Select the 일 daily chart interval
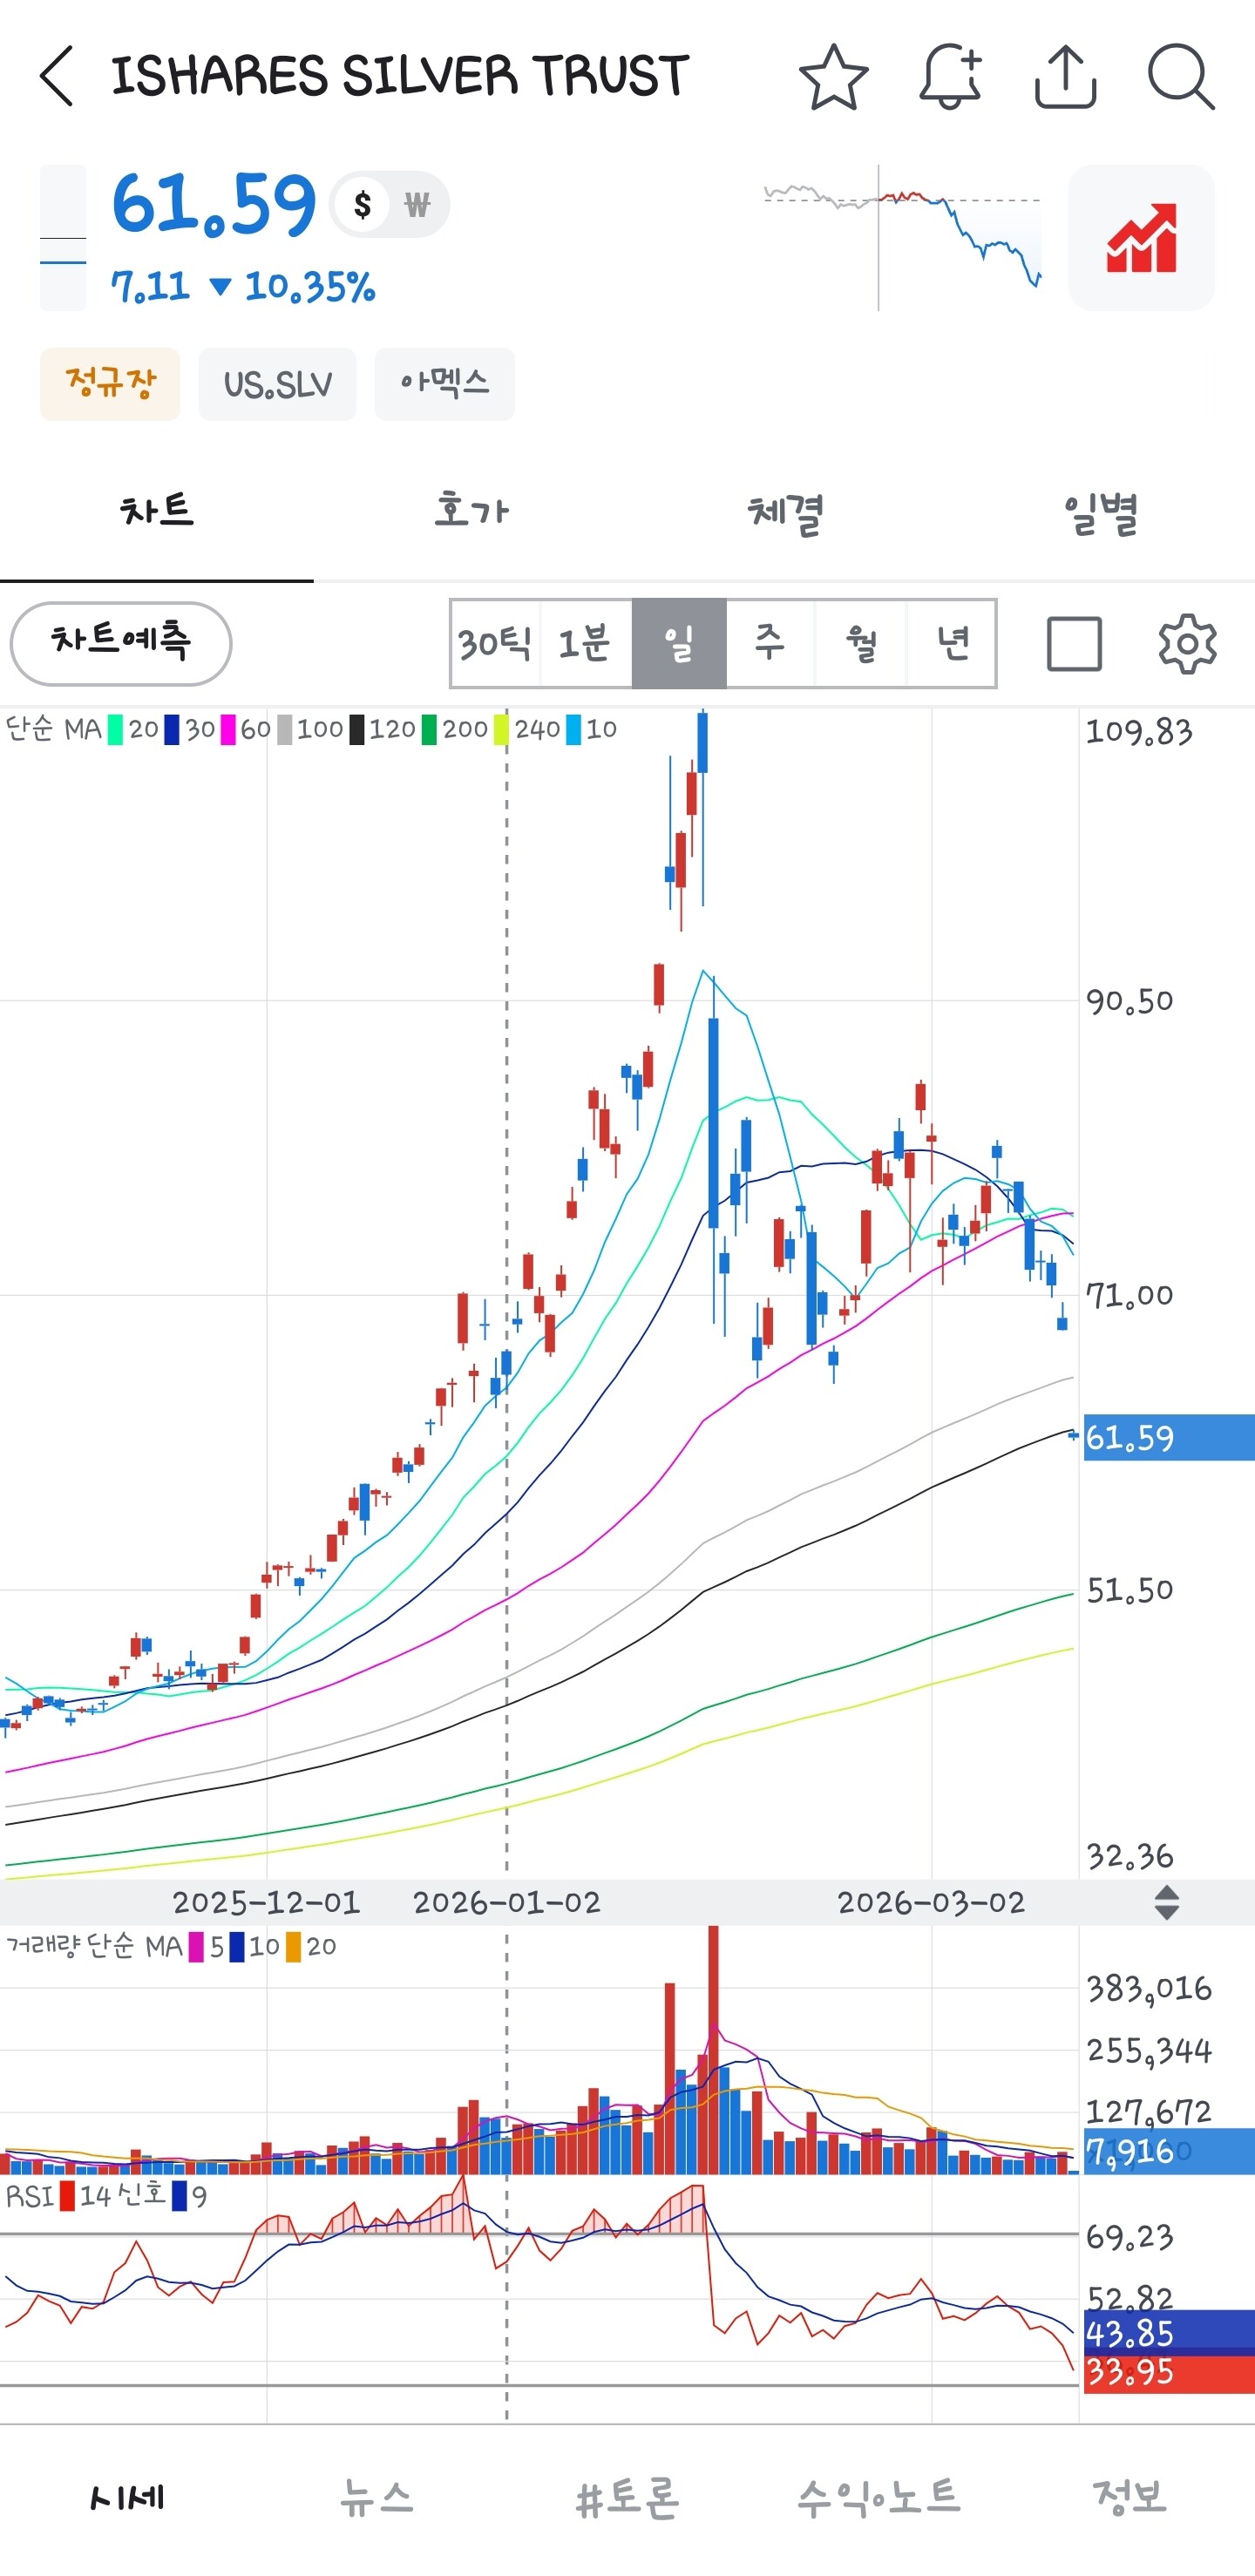The image size is (1255, 2576). (x=679, y=643)
